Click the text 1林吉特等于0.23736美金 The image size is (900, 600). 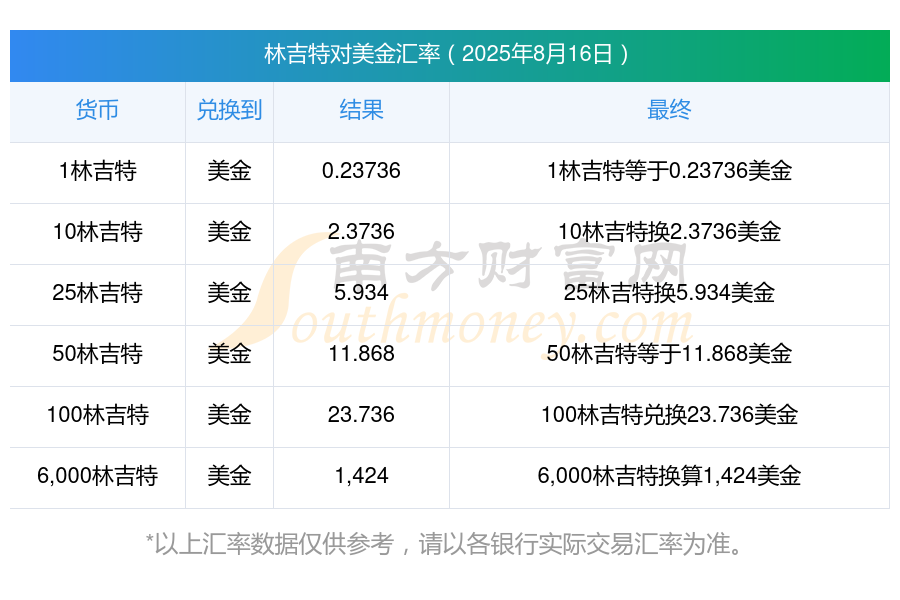pyautogui.click(x=669, y=171)
